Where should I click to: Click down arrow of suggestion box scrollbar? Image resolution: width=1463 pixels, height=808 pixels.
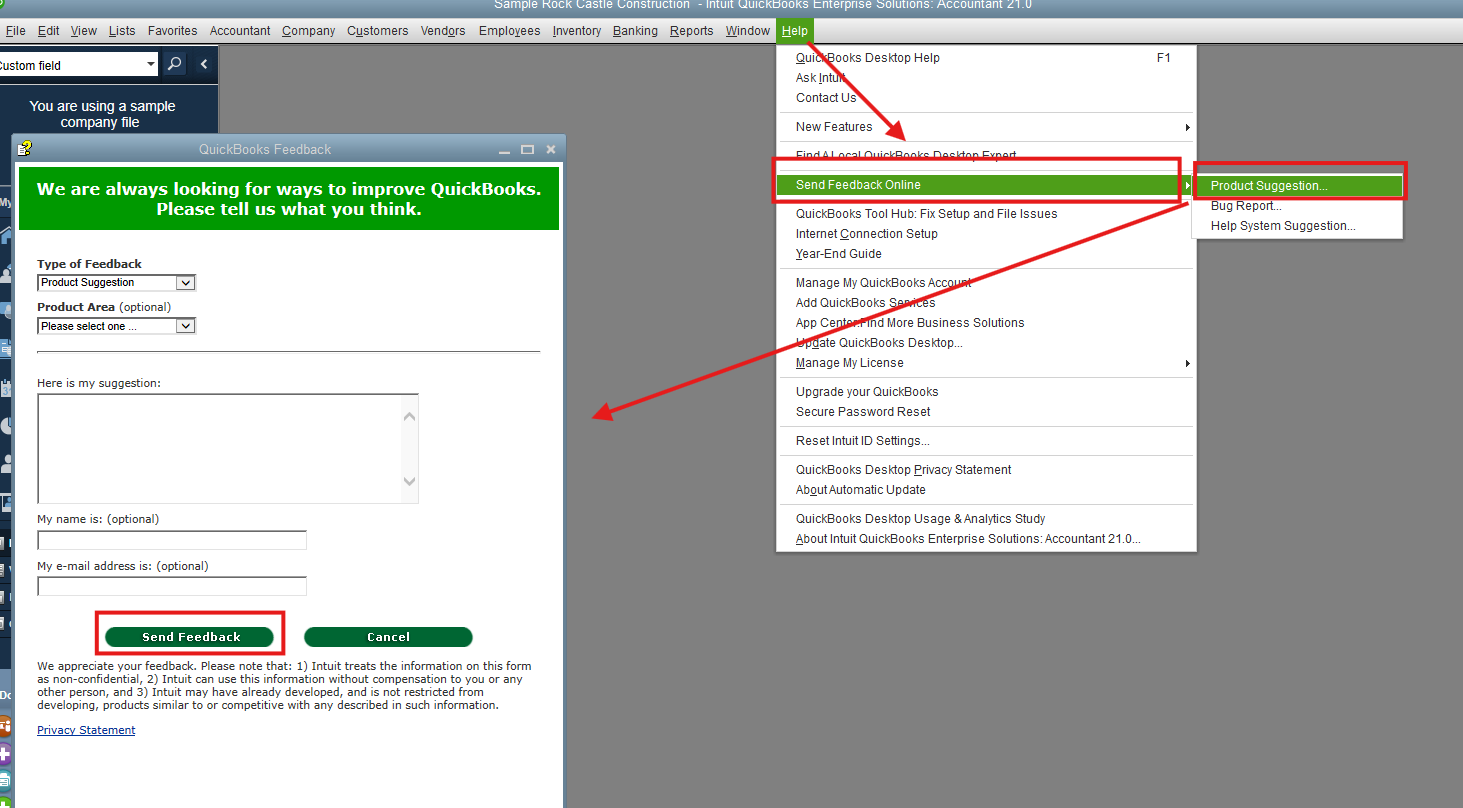coord(409,482)
